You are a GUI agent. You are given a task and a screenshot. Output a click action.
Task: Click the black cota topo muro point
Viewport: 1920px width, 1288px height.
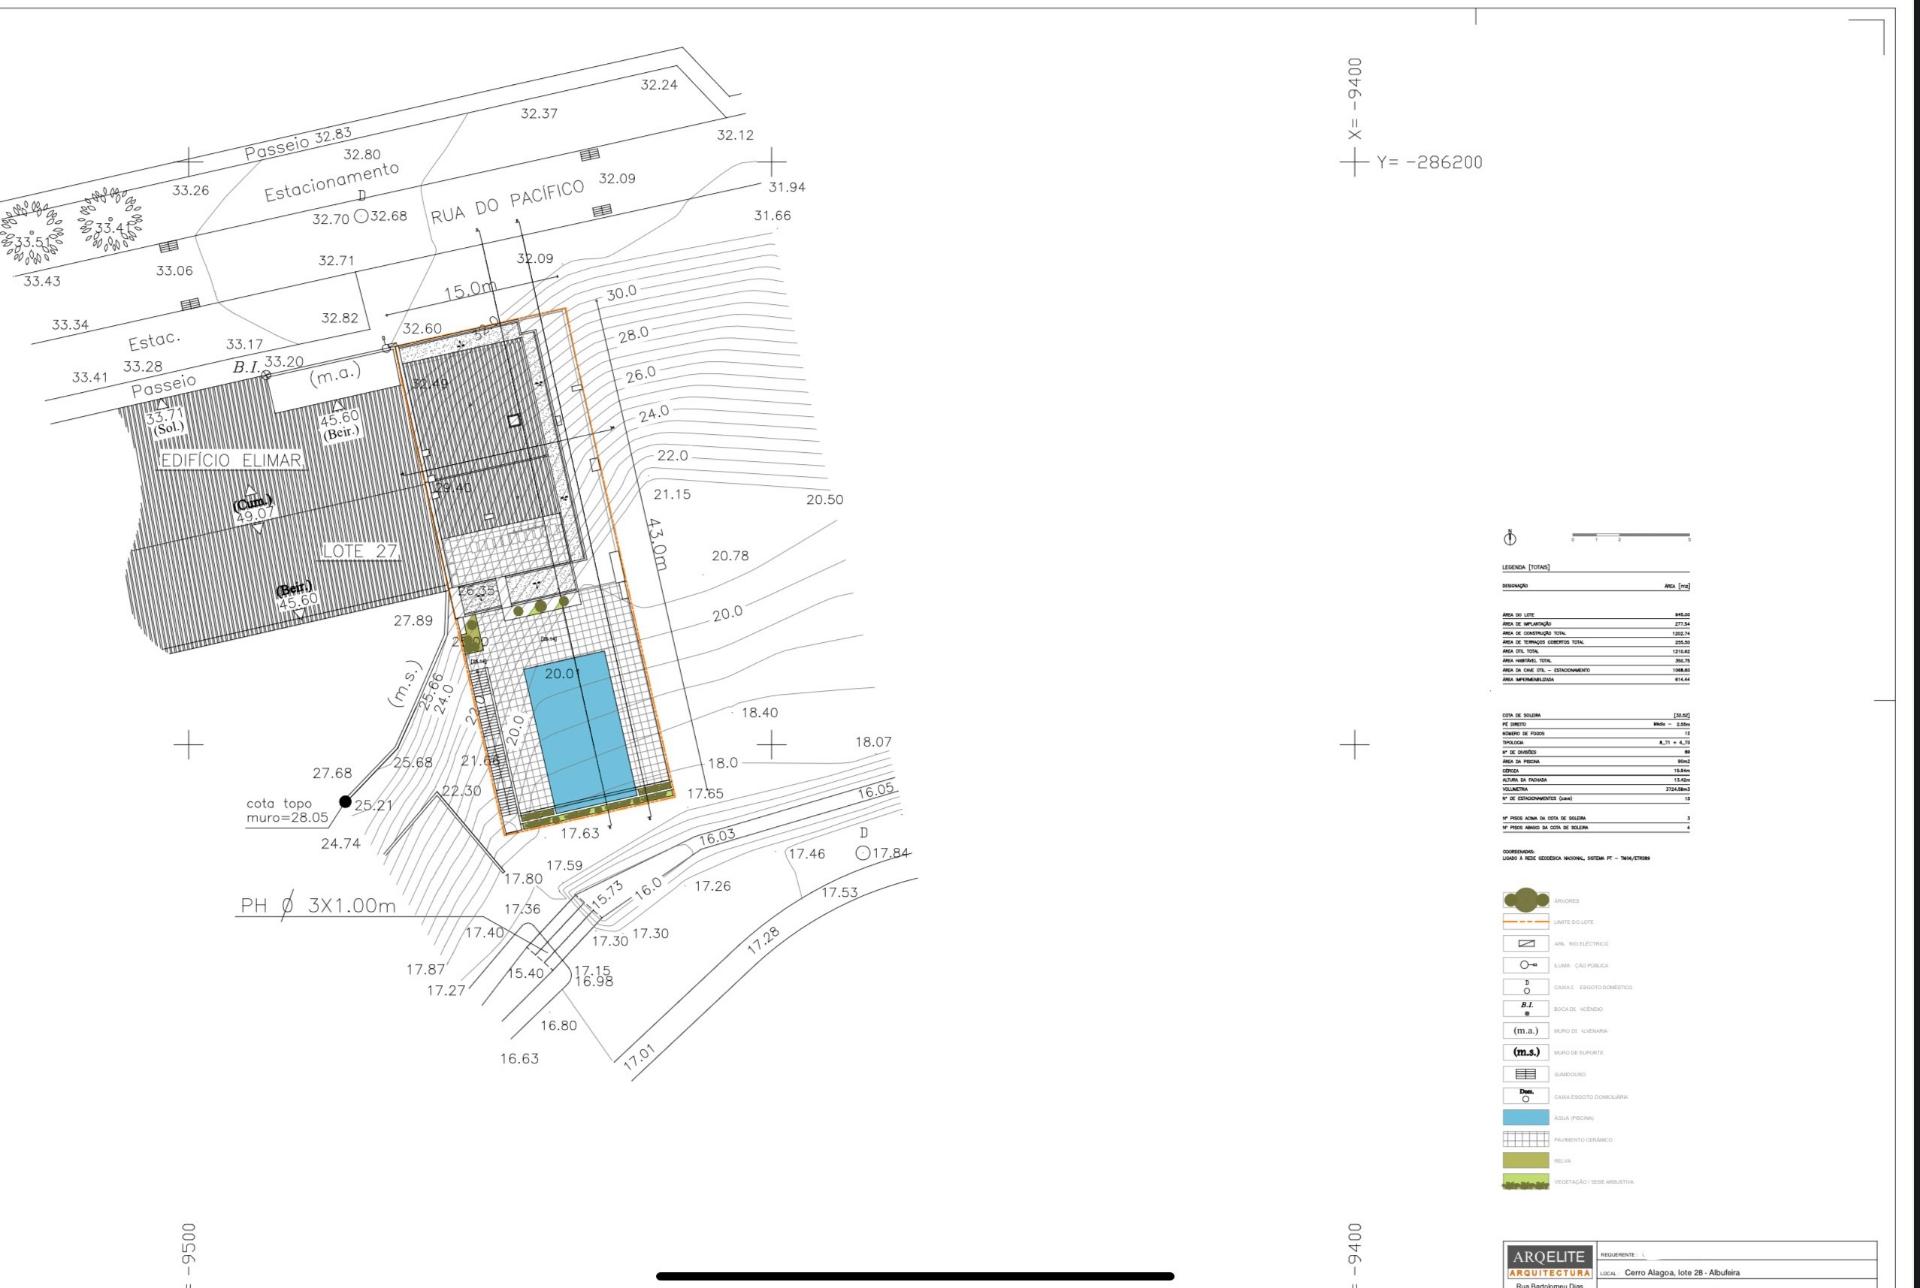(345, 801)
